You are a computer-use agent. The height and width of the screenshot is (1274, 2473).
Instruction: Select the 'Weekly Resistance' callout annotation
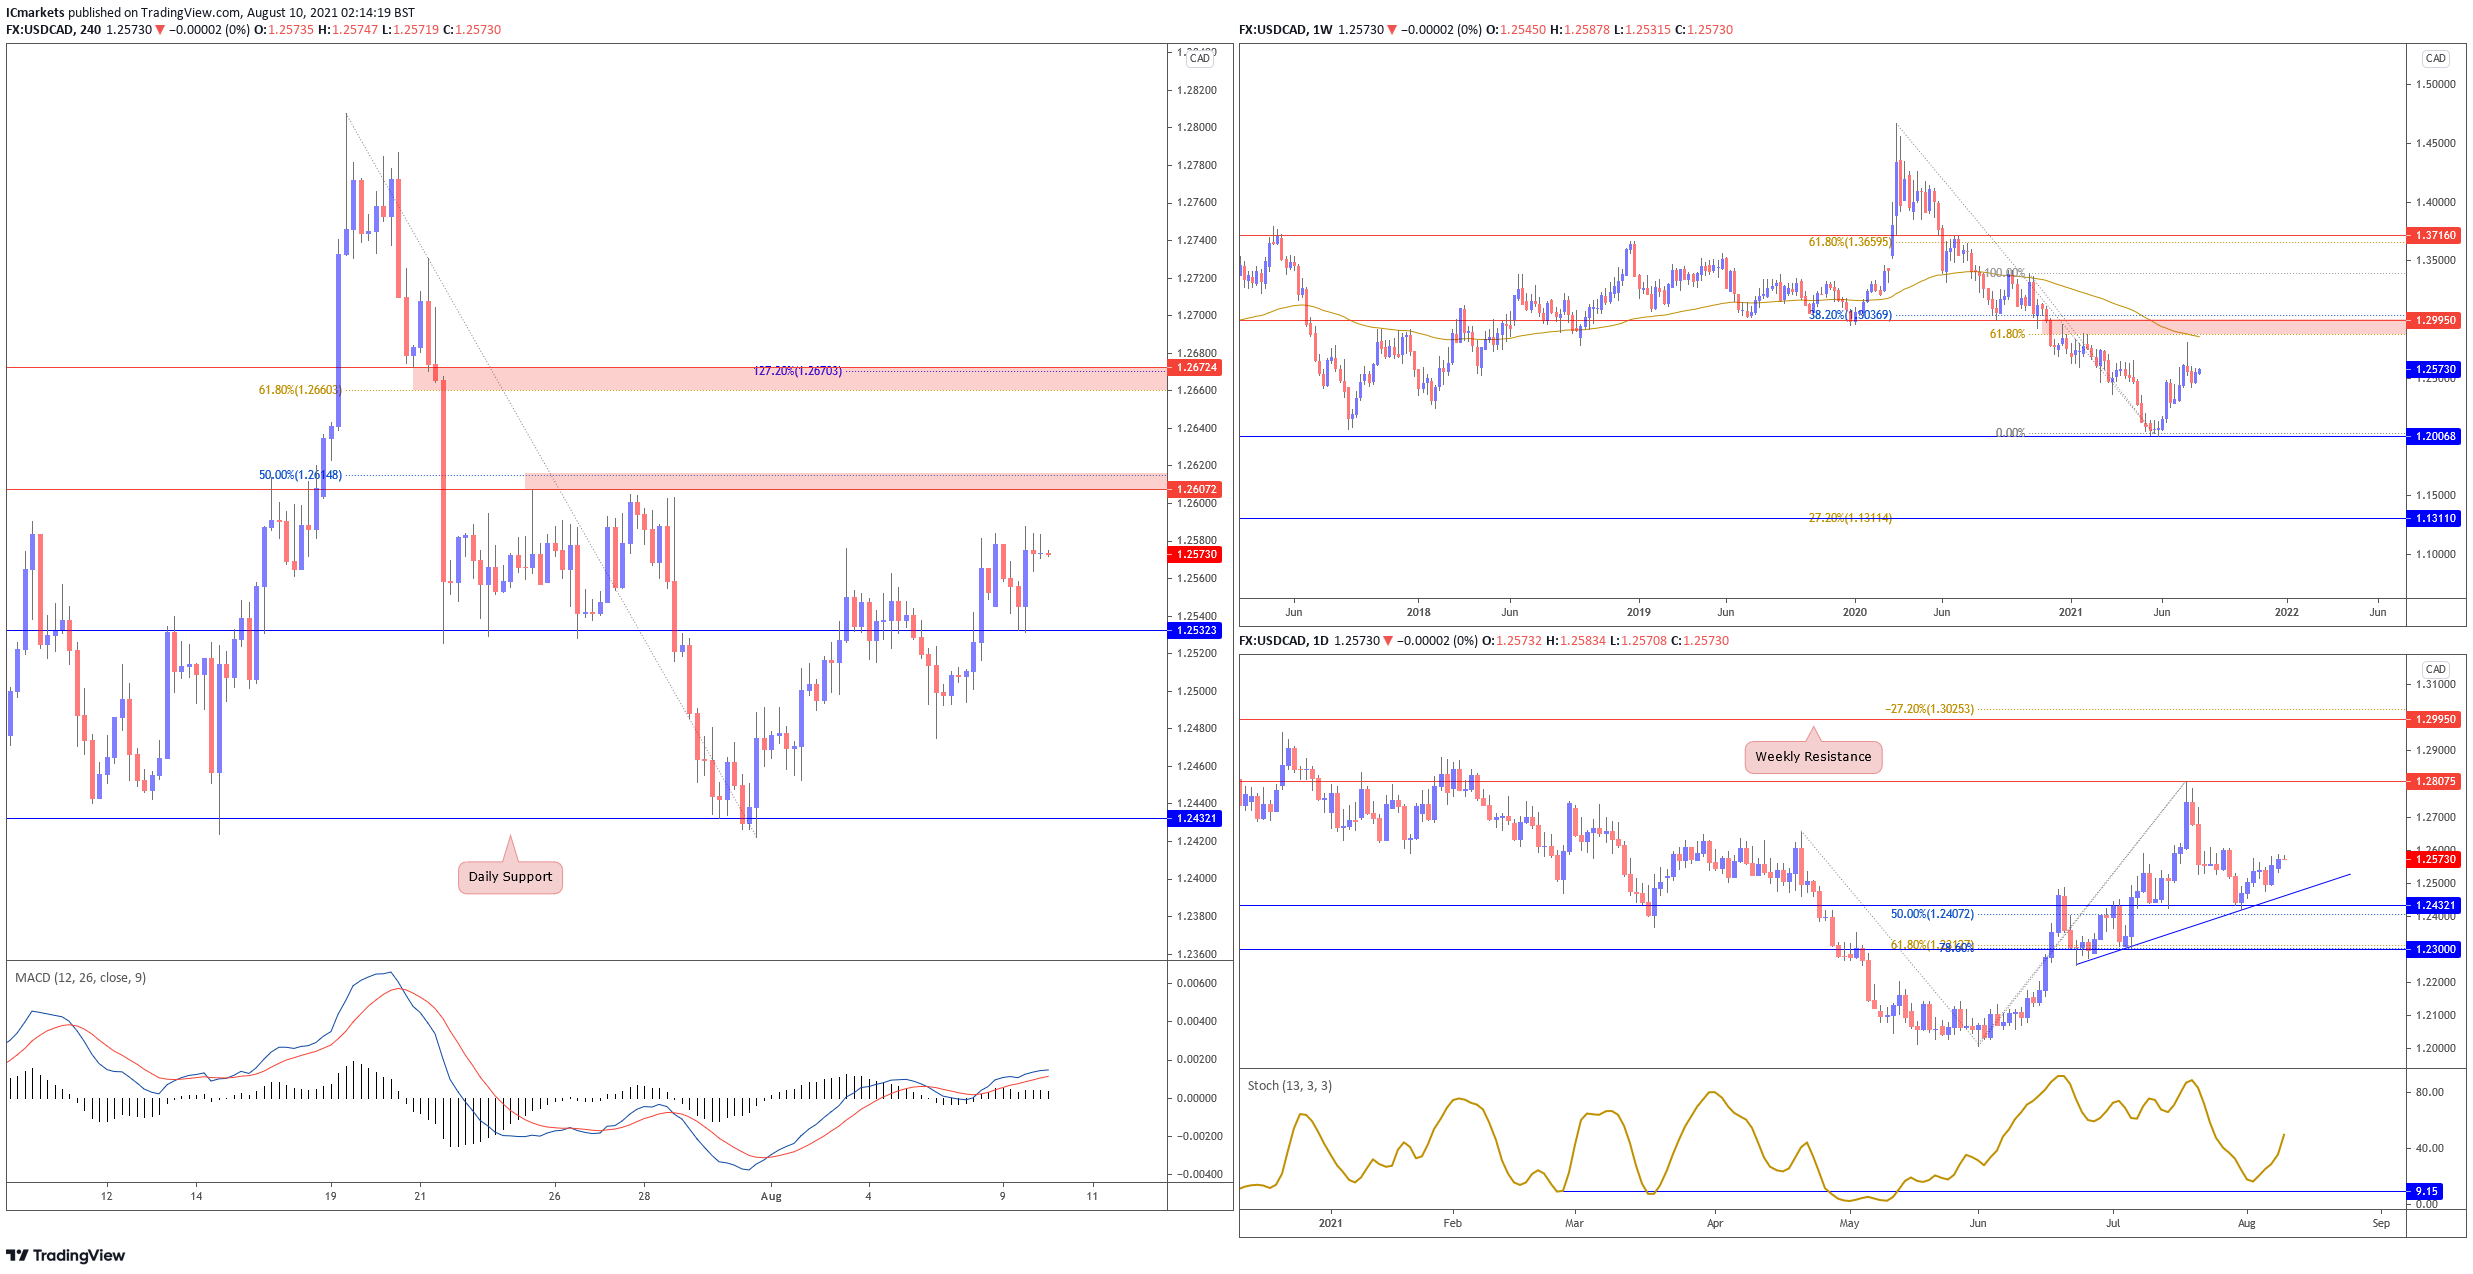click(1813, 756)
